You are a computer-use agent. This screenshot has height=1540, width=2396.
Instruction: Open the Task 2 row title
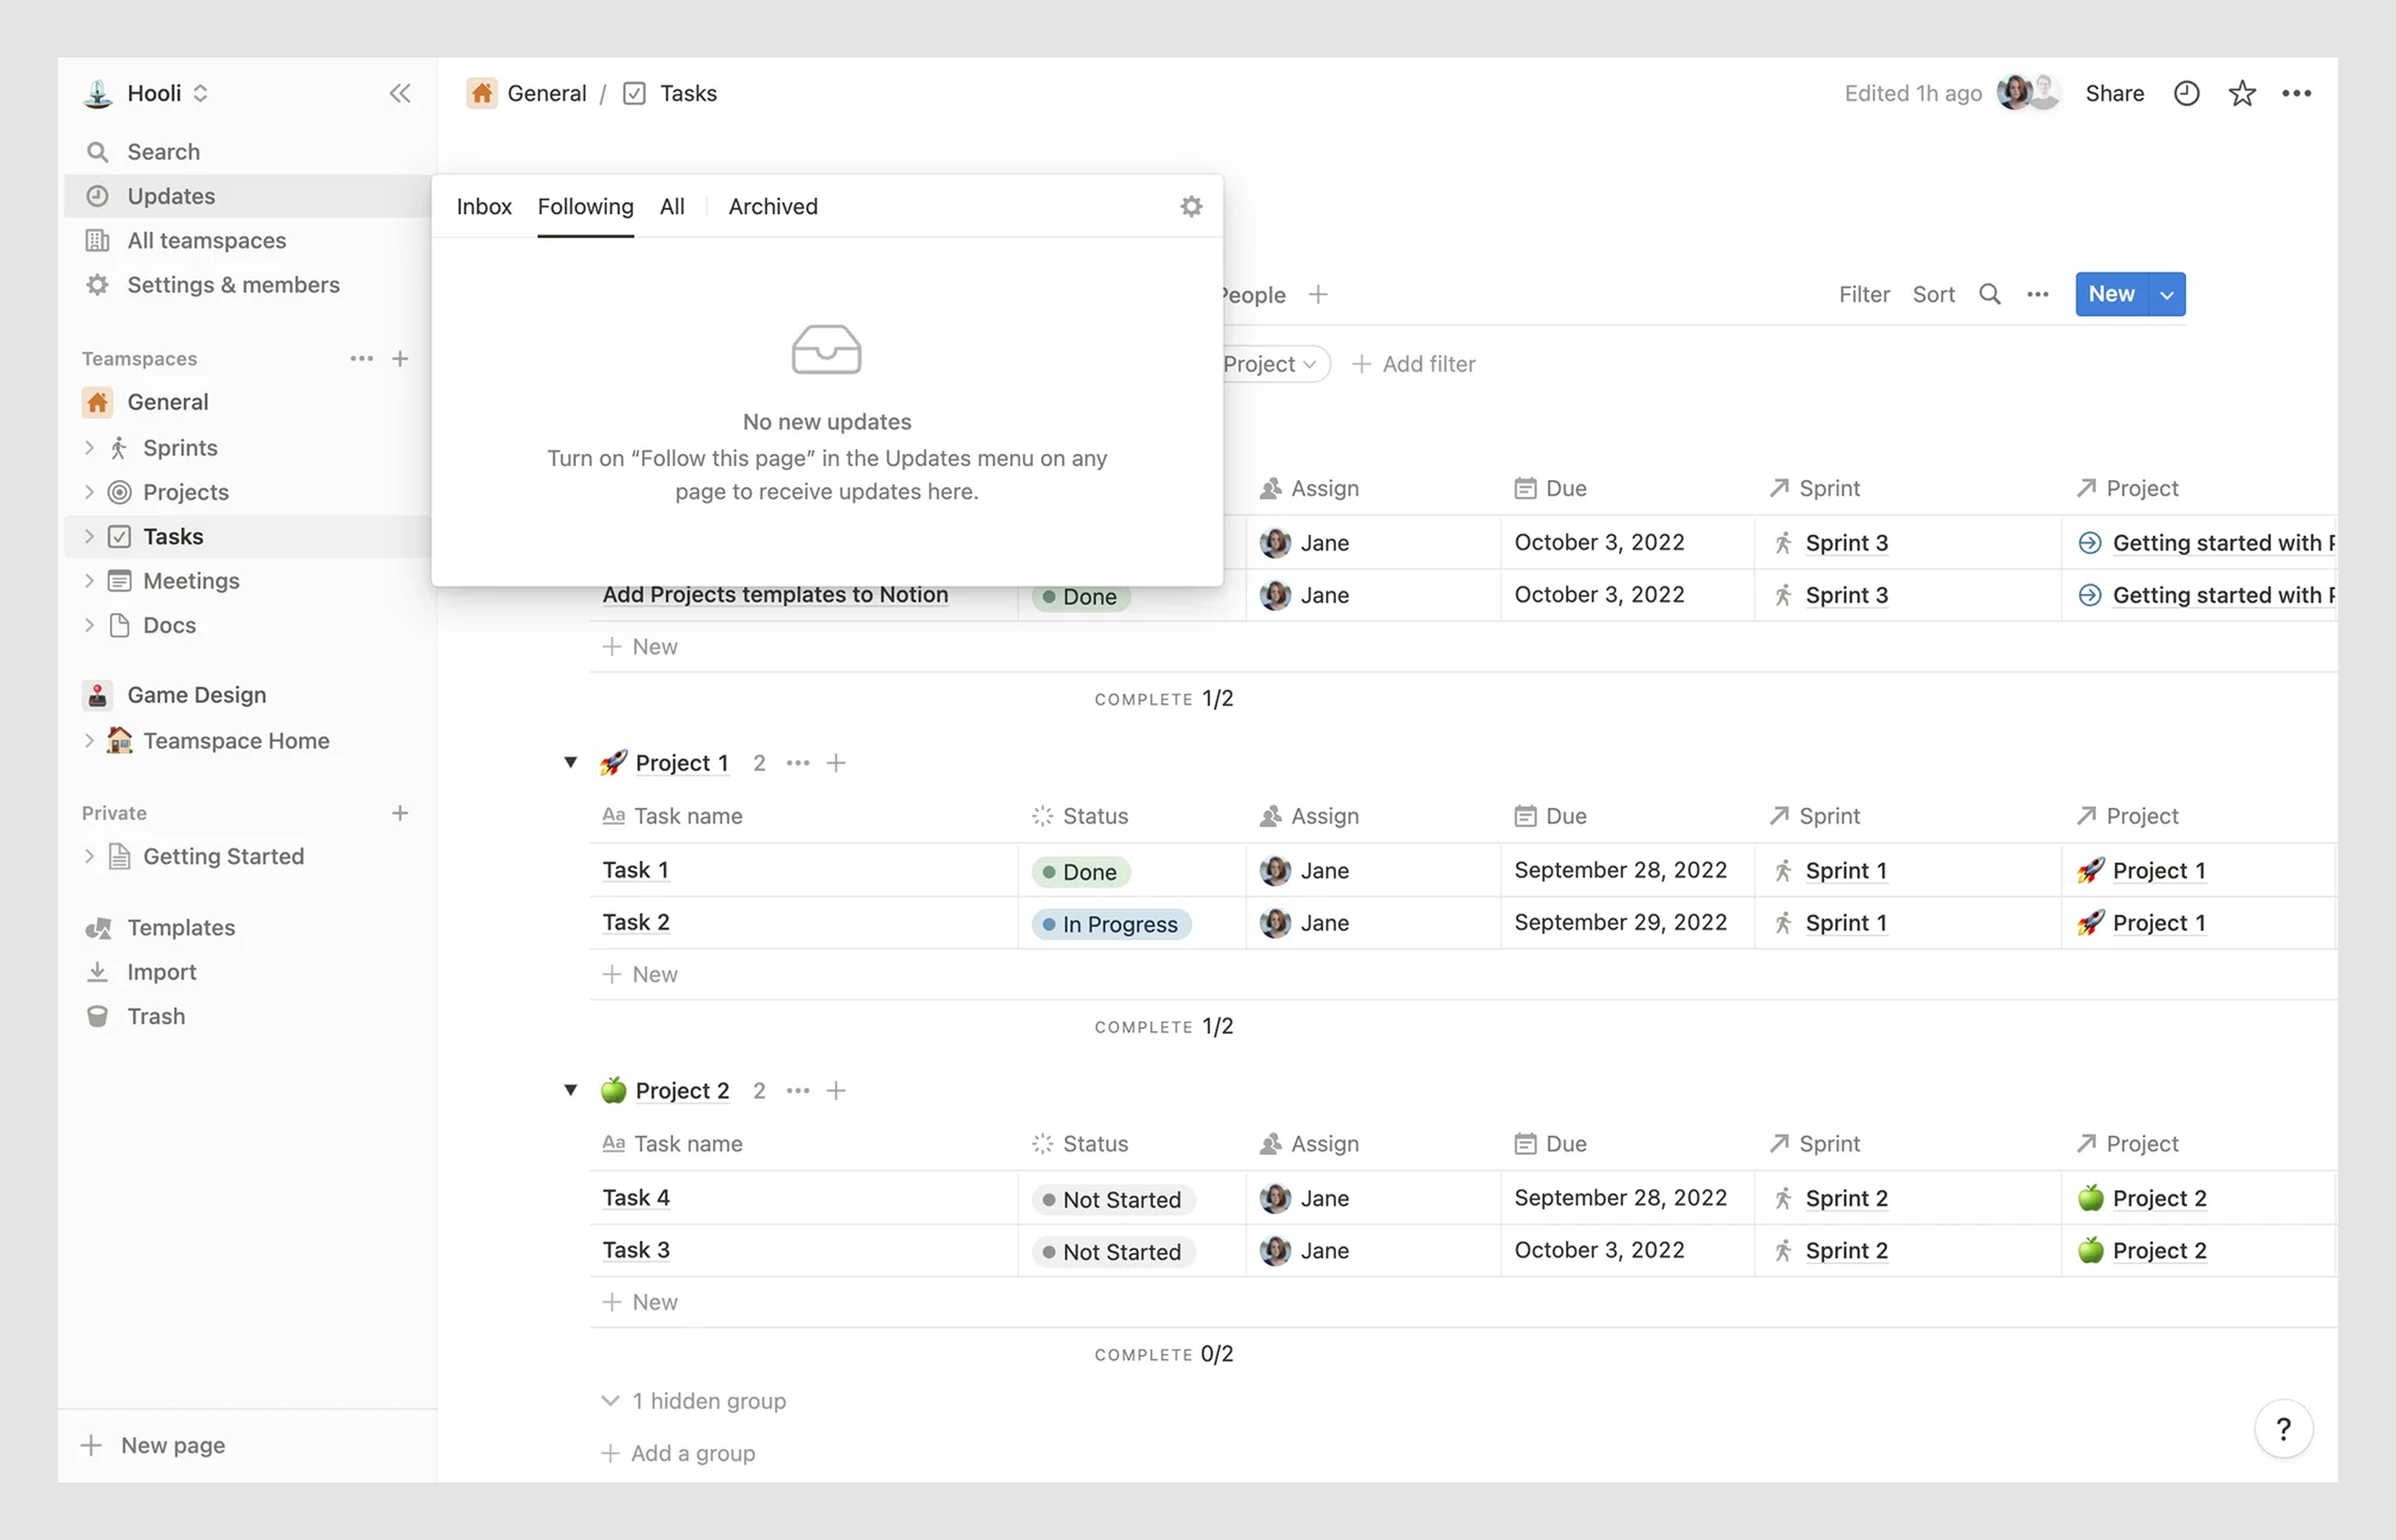point(636,922)
